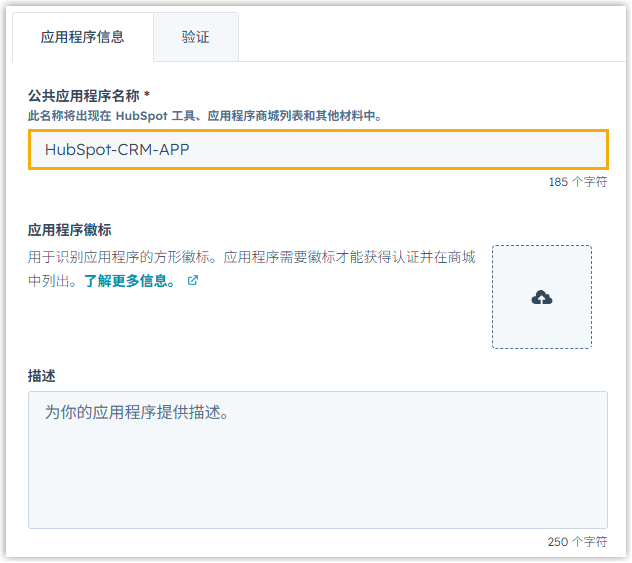
Task: Click the 公共应用程序名称 field label
Action: click(84, 95)
